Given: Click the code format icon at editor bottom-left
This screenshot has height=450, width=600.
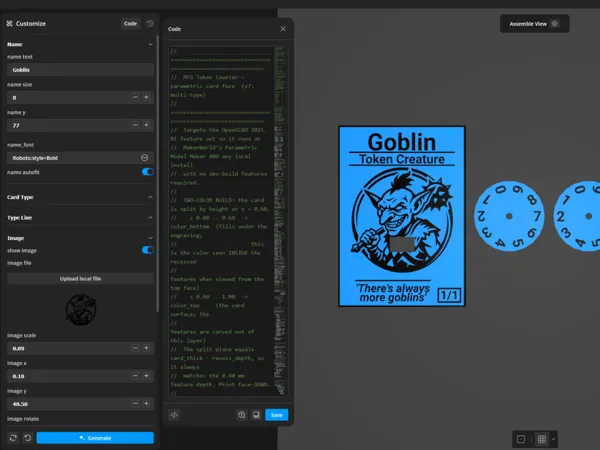Looking at the screenshot, I should [x=174, y=415].
